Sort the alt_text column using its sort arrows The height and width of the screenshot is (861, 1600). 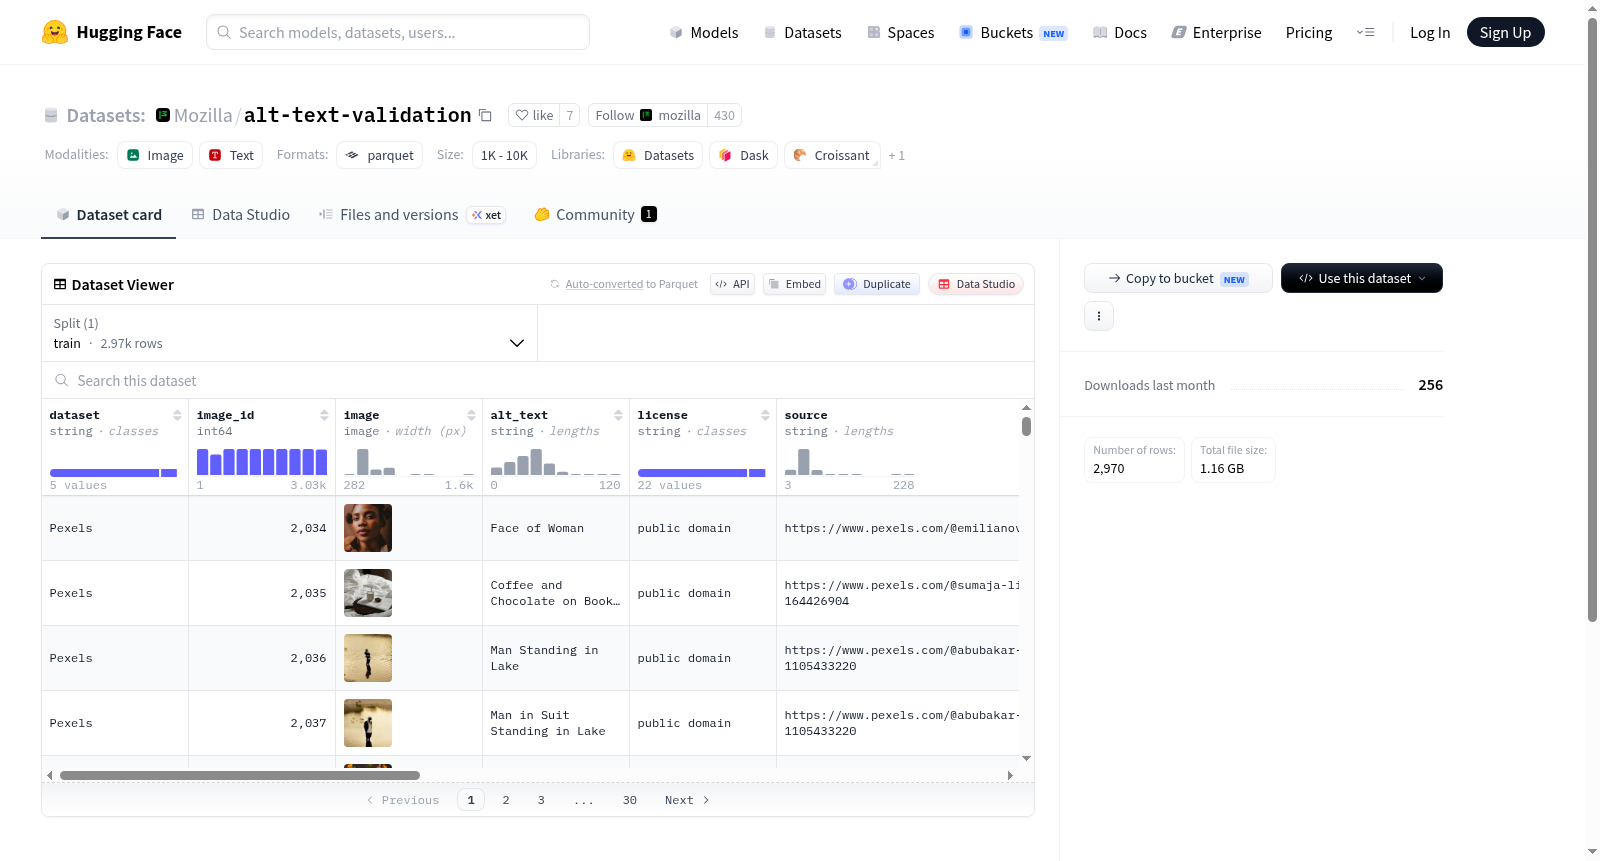pos(618,415)
